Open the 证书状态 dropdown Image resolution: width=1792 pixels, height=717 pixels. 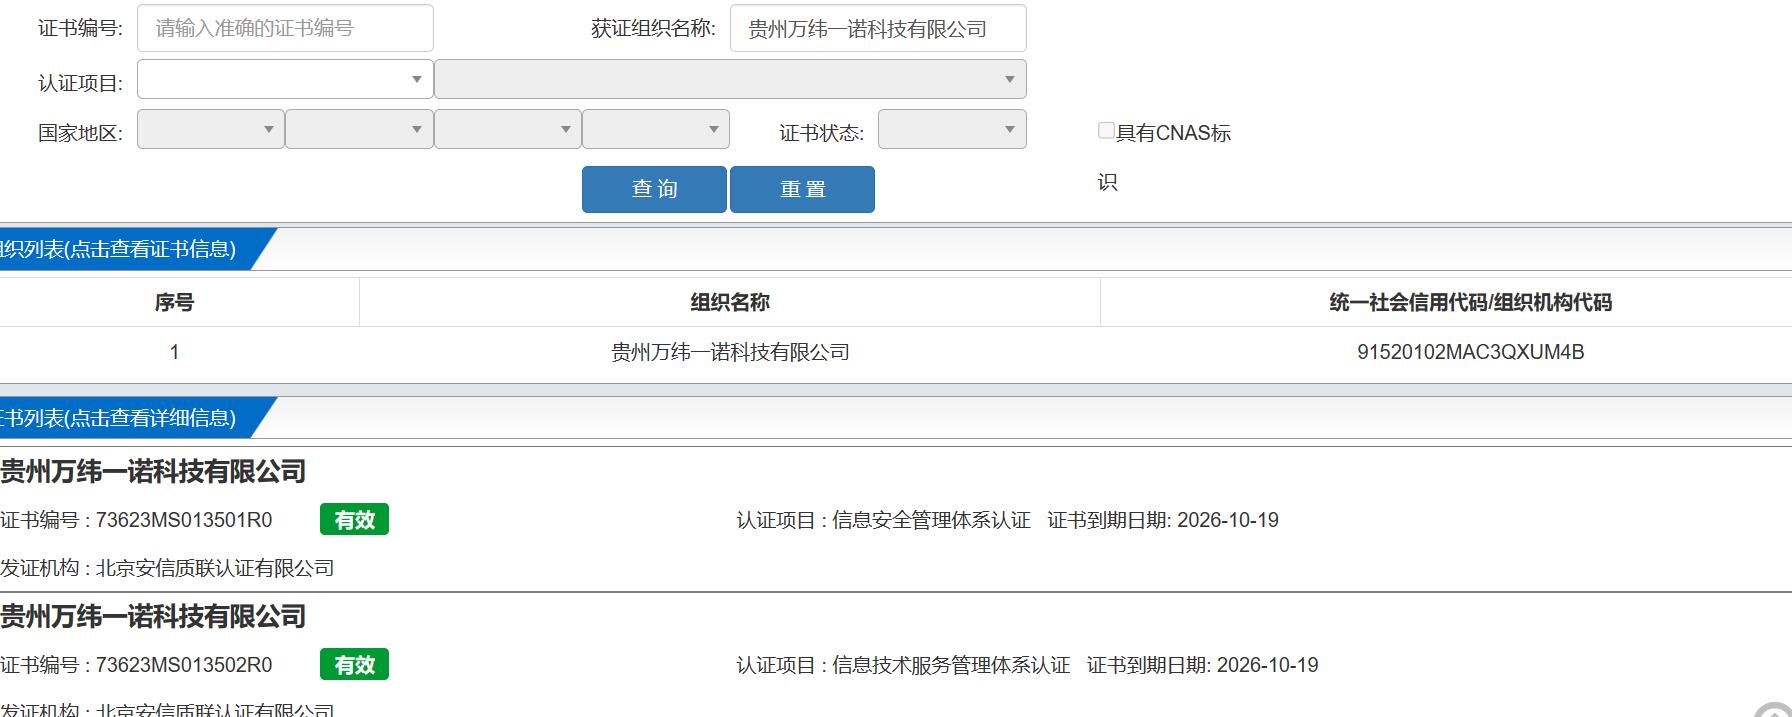pos(952,129)
